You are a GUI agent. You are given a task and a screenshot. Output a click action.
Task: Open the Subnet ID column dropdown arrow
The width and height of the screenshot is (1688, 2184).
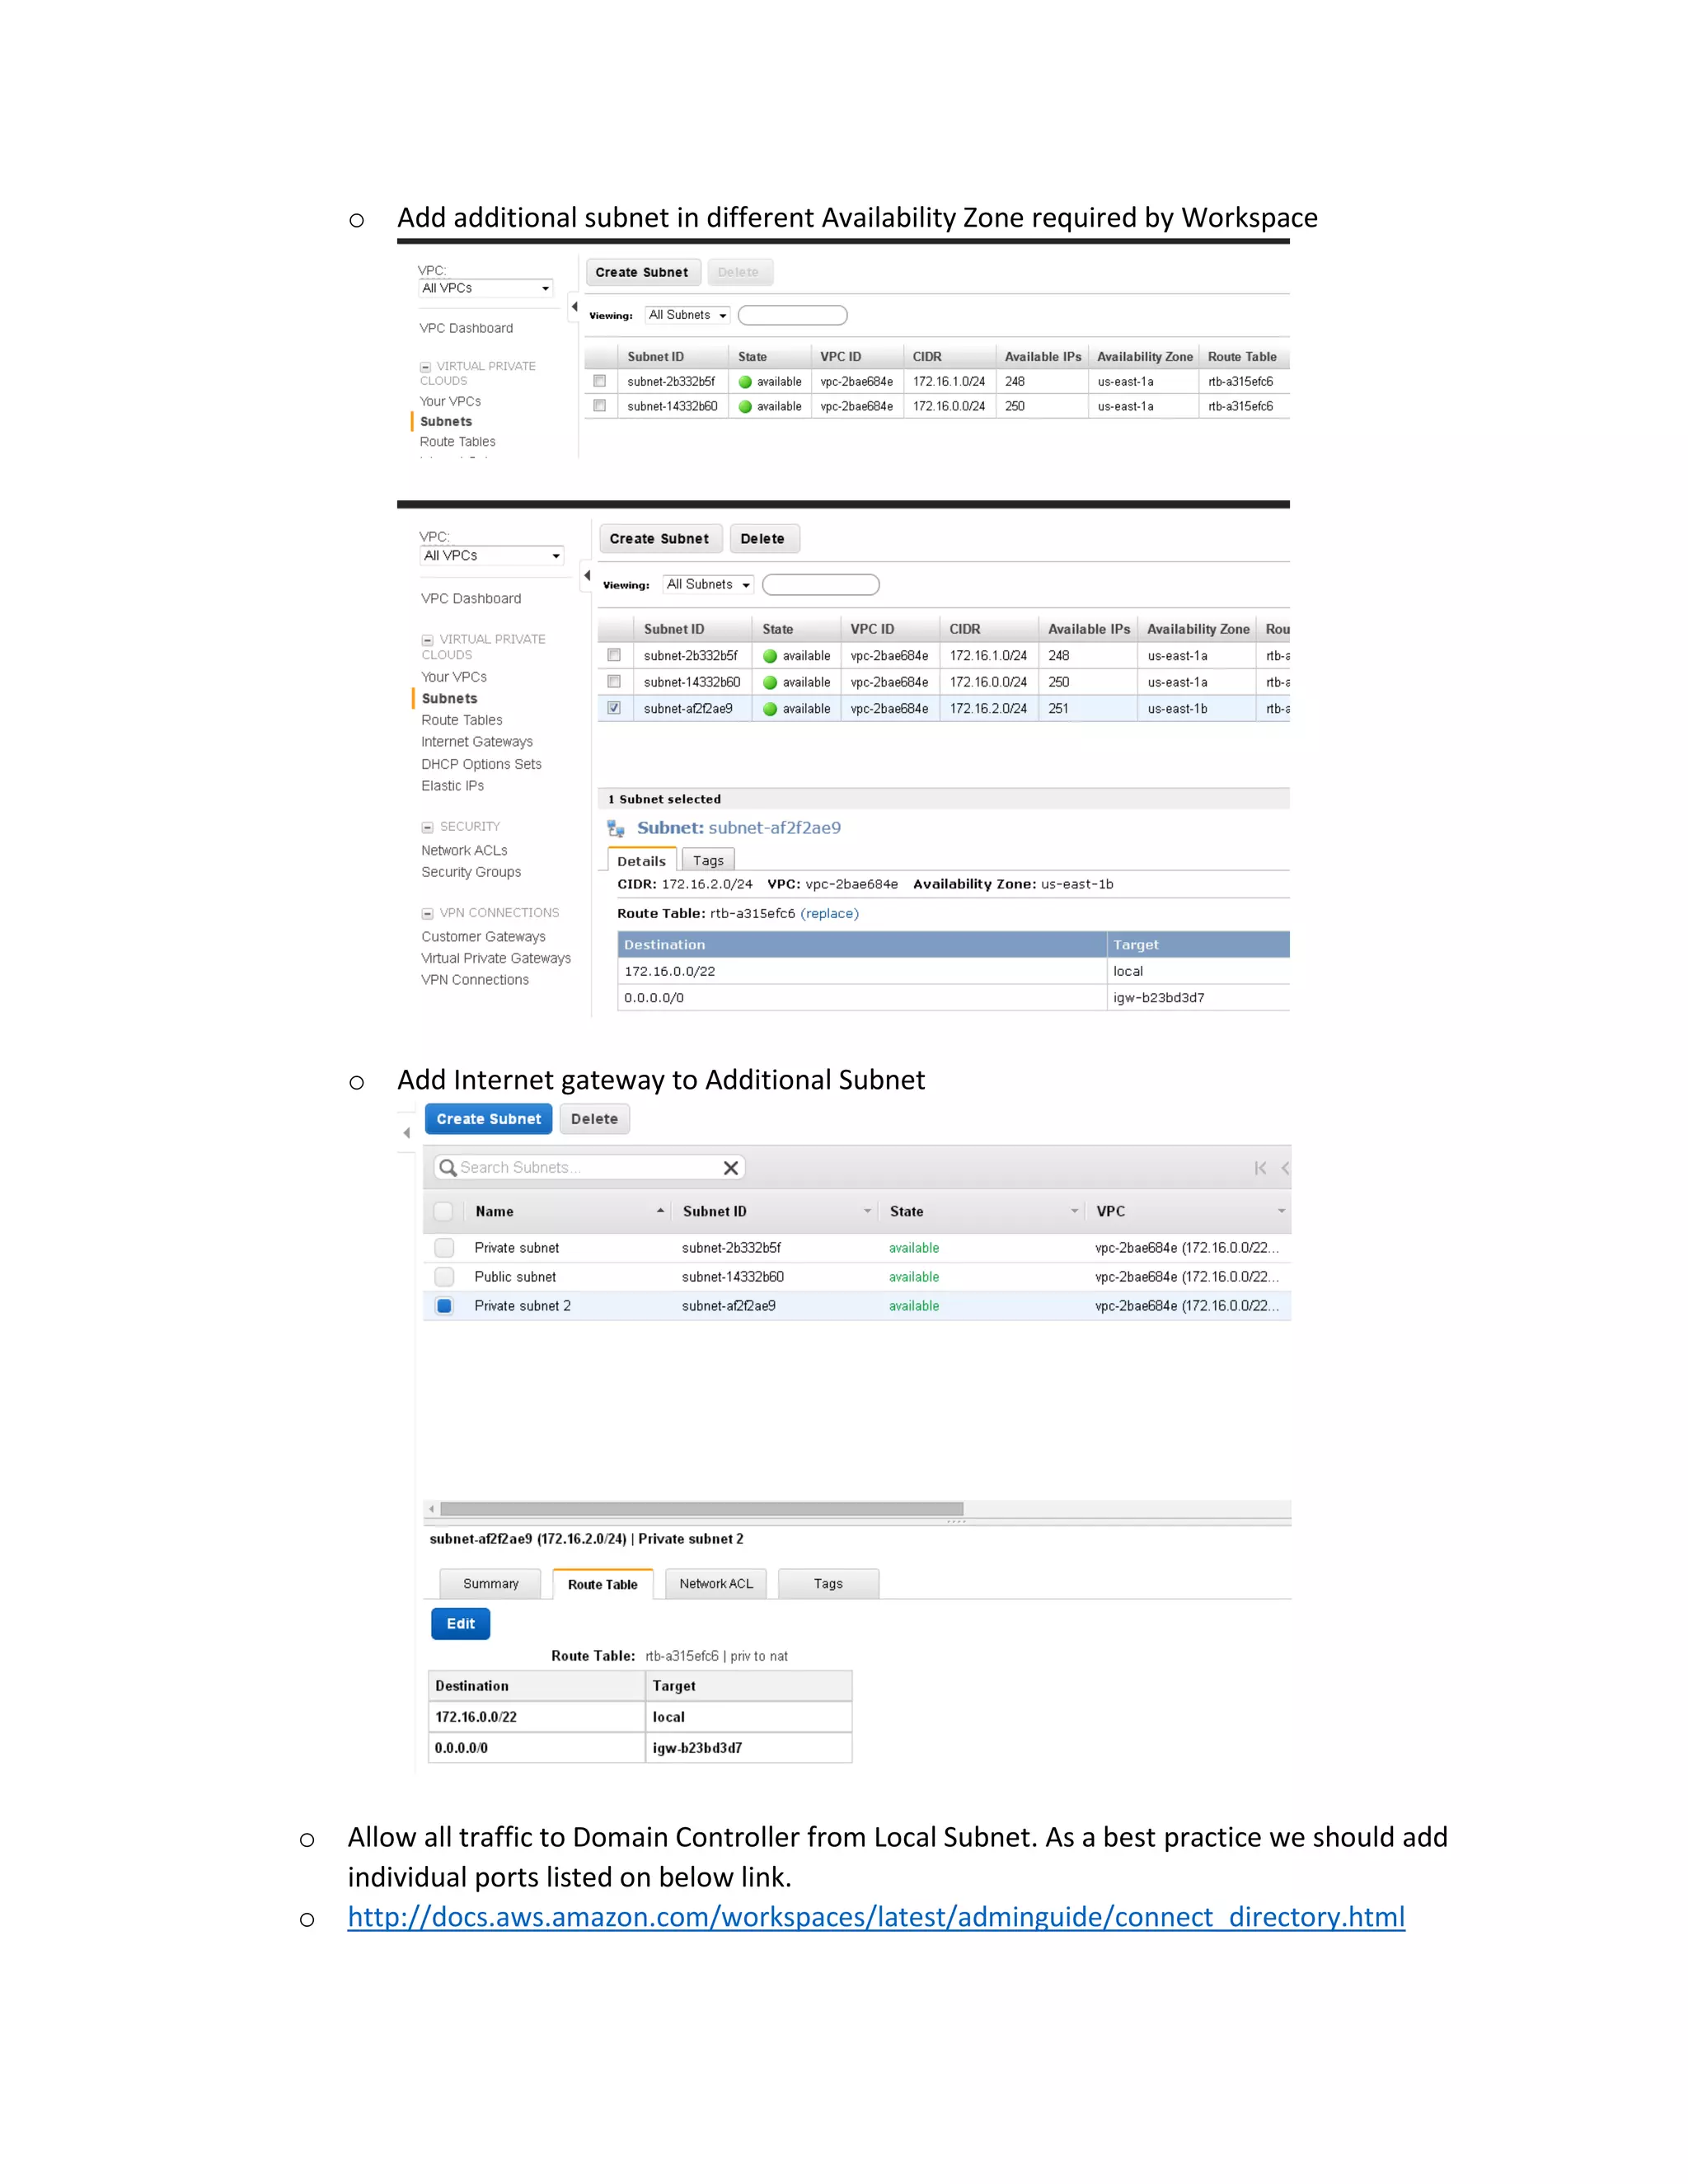[867, 1211]
